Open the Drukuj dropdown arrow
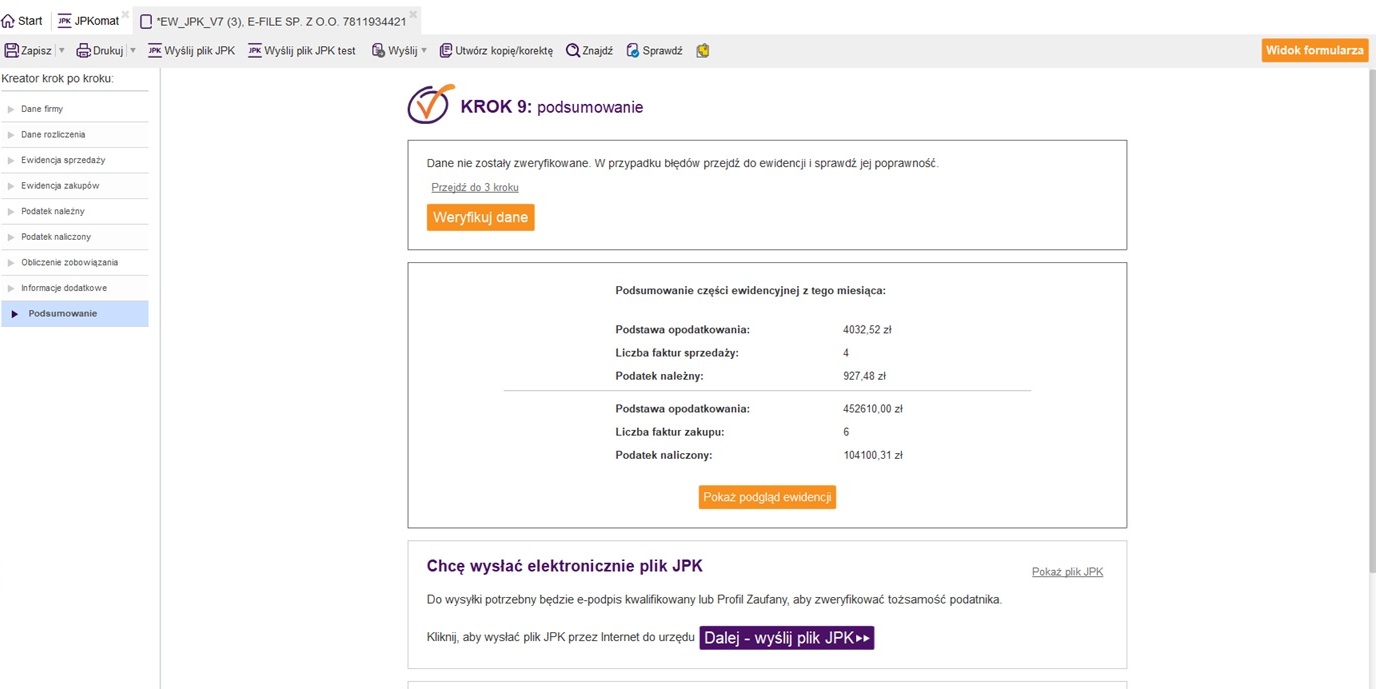Viewport: 1376px width, 689px height. (131, 51)
